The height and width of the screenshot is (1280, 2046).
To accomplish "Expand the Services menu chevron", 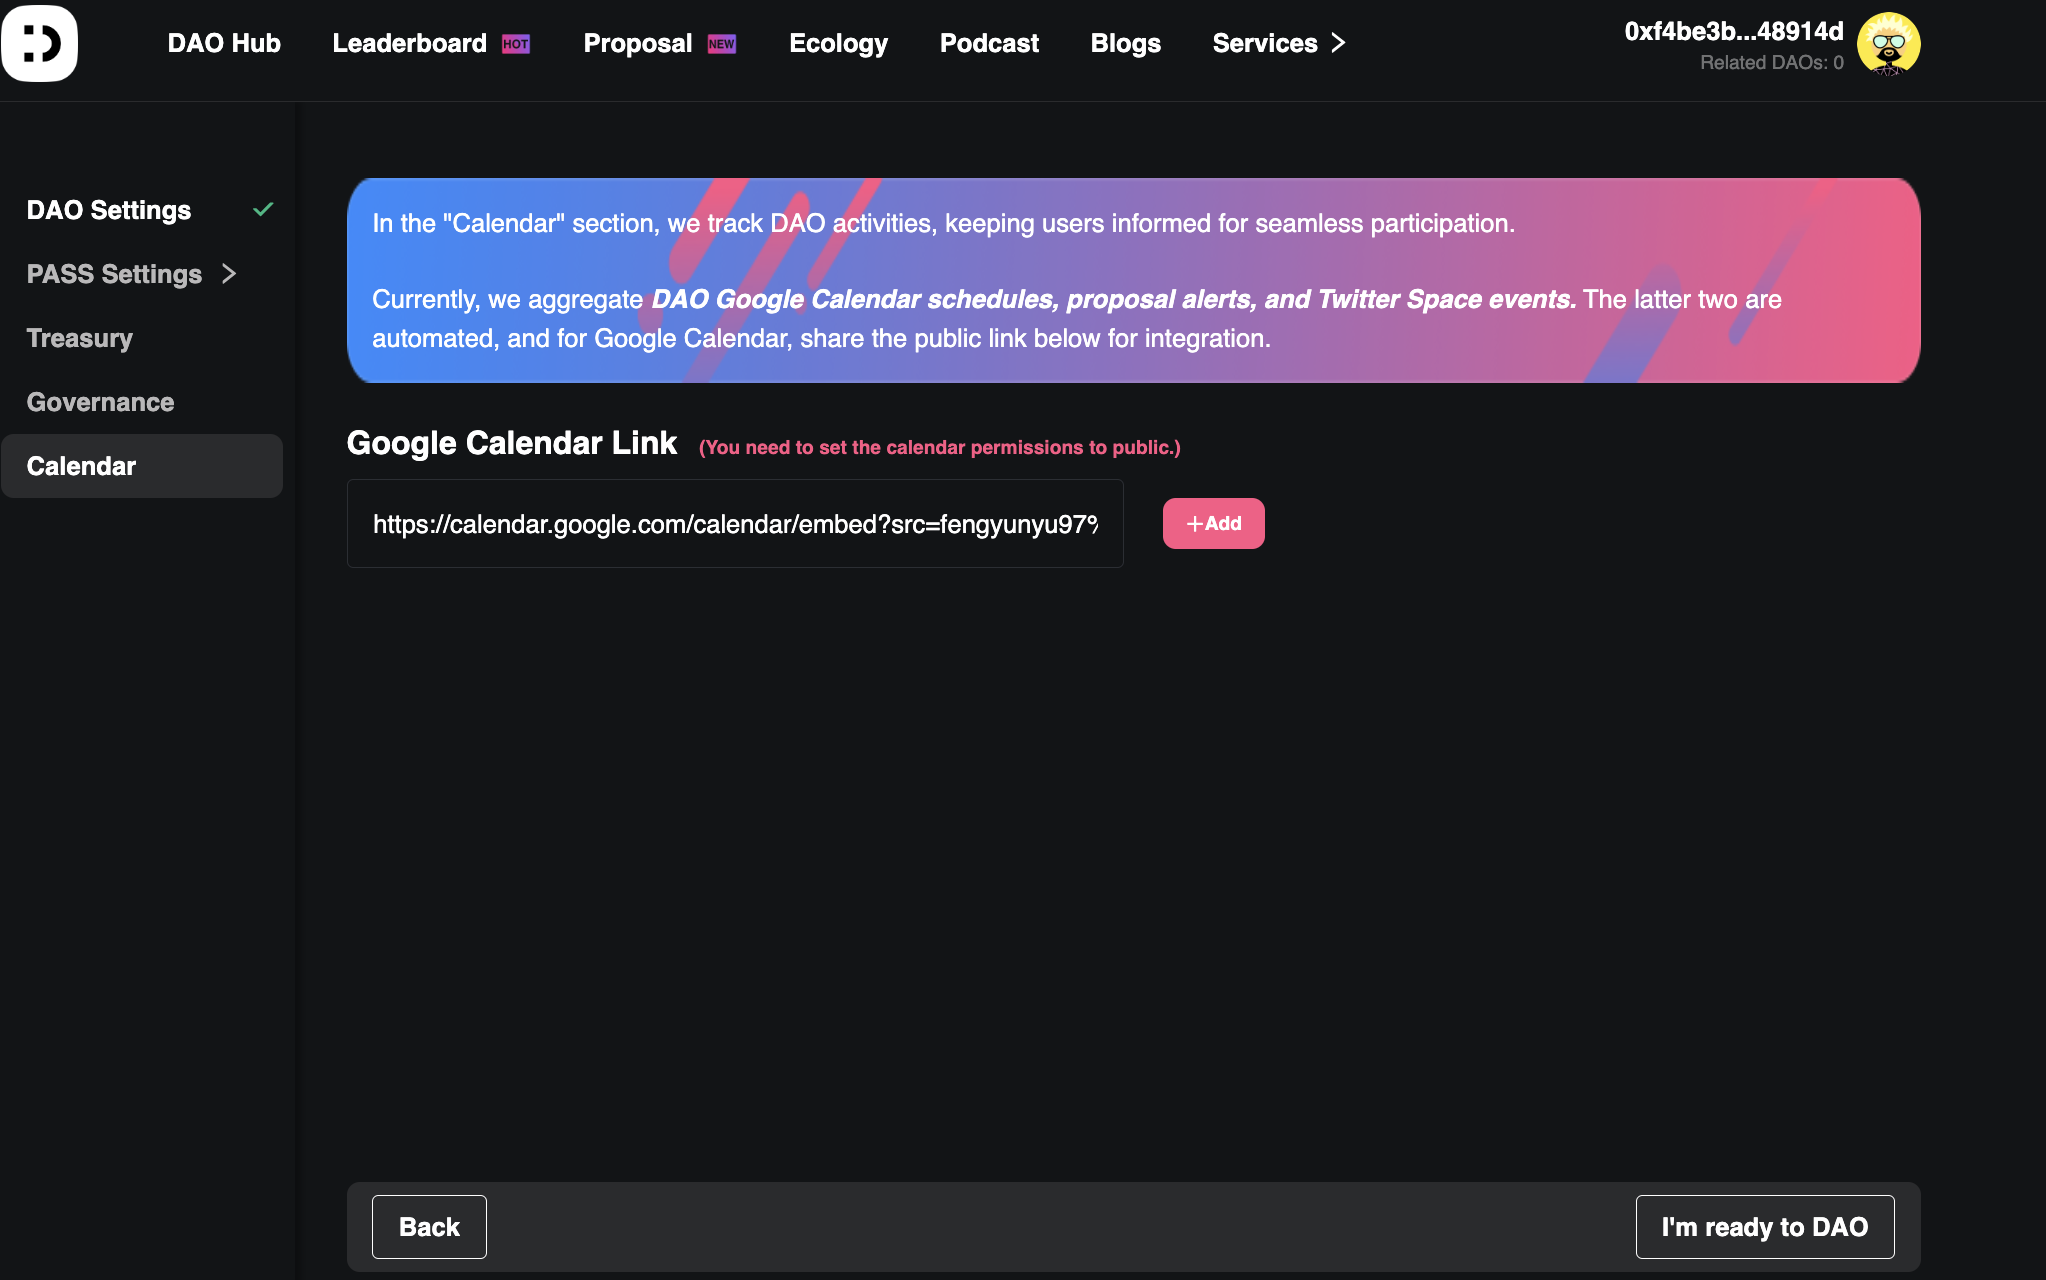I will 1338,43.
